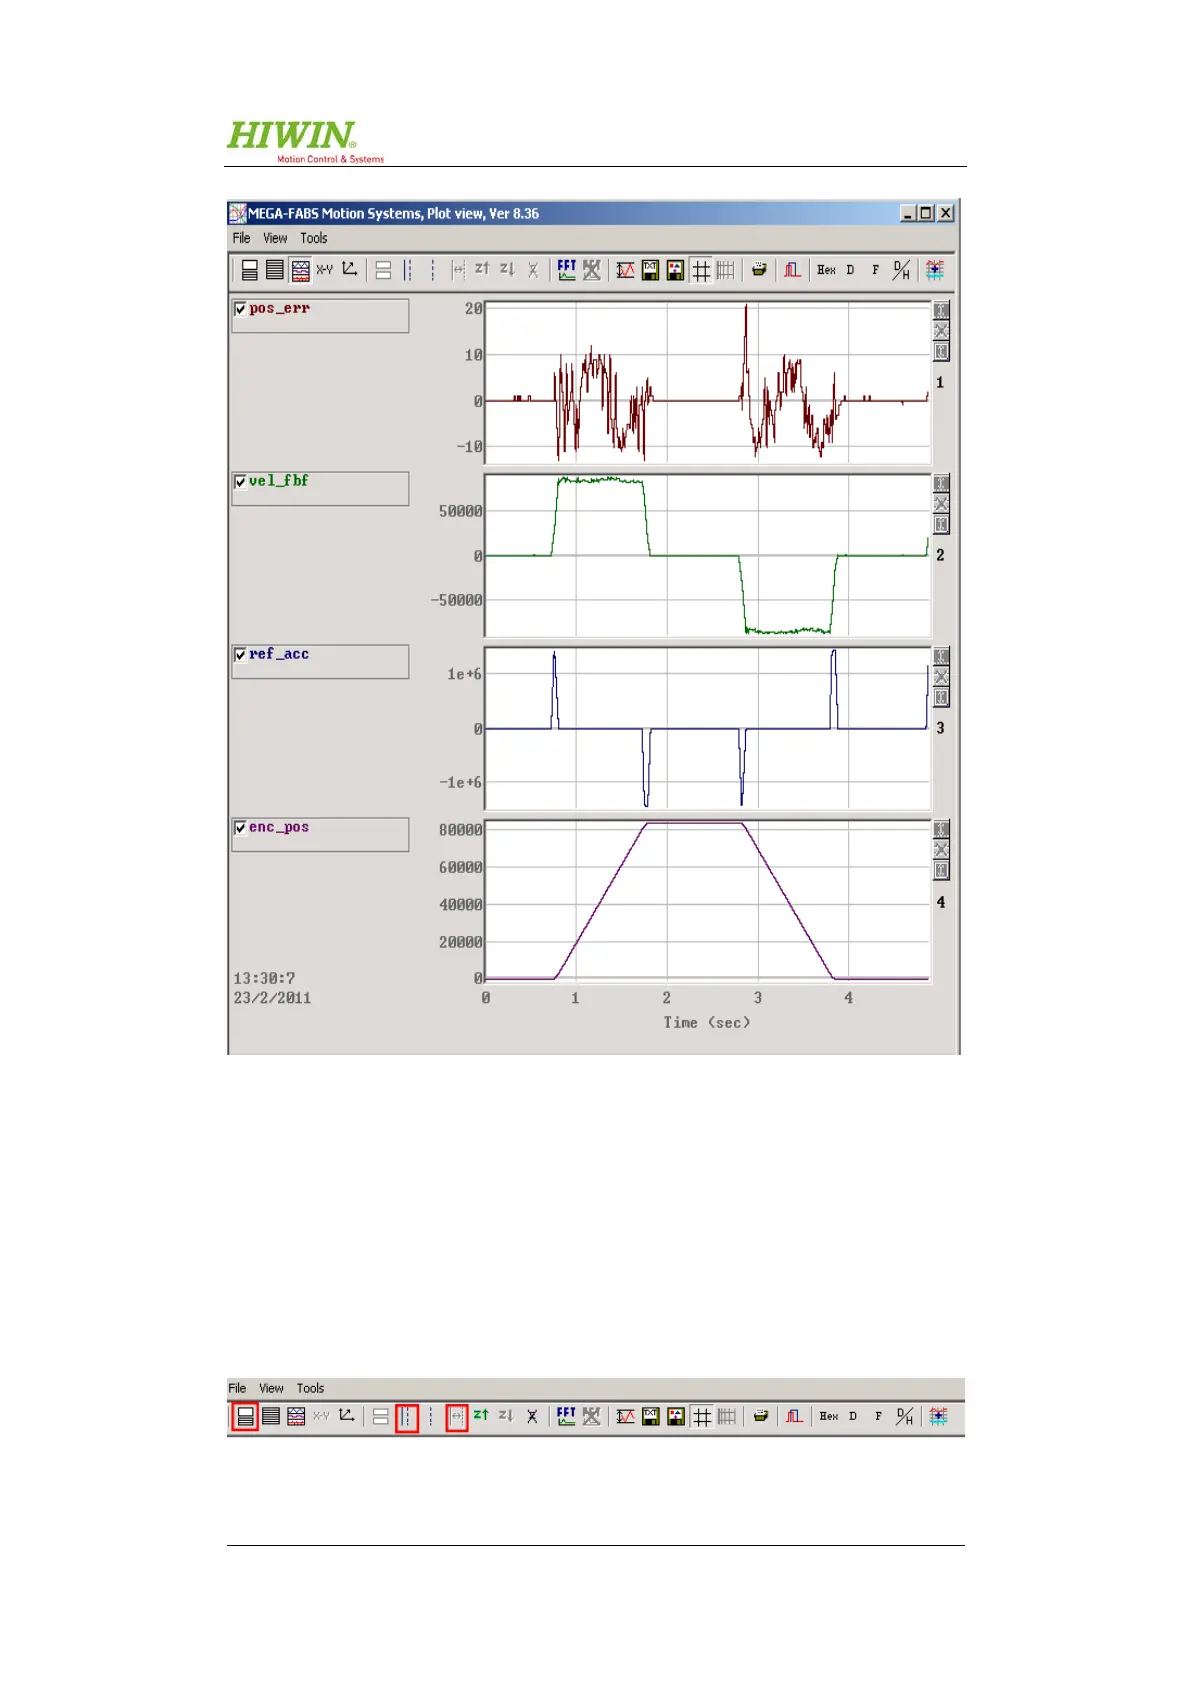
Task: Click the F format button in Plot view window
Action: coord(876,270)
